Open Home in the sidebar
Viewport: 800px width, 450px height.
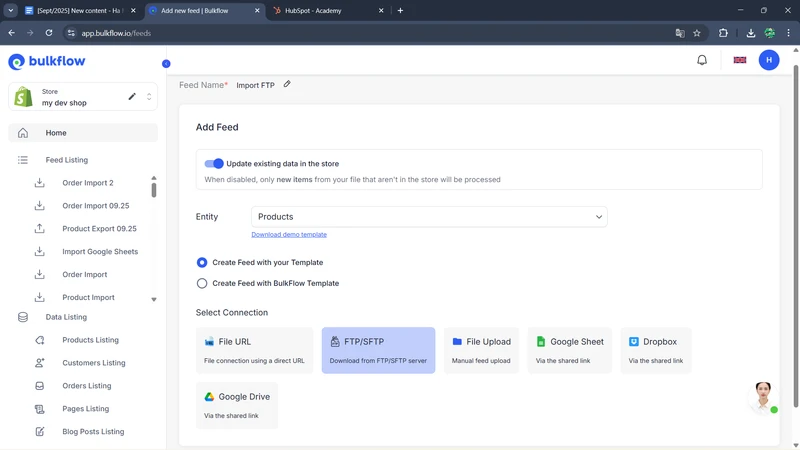pos(56,133)
